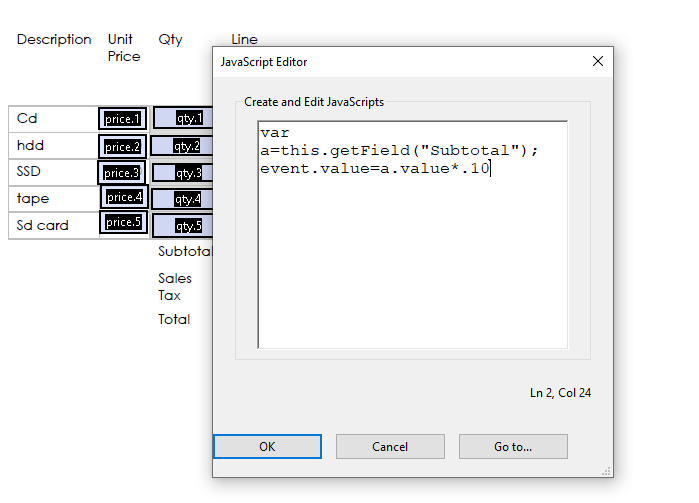699x503 pixels.
Task: Click the 'Sales Tax' label
Action: click(175, 287)
